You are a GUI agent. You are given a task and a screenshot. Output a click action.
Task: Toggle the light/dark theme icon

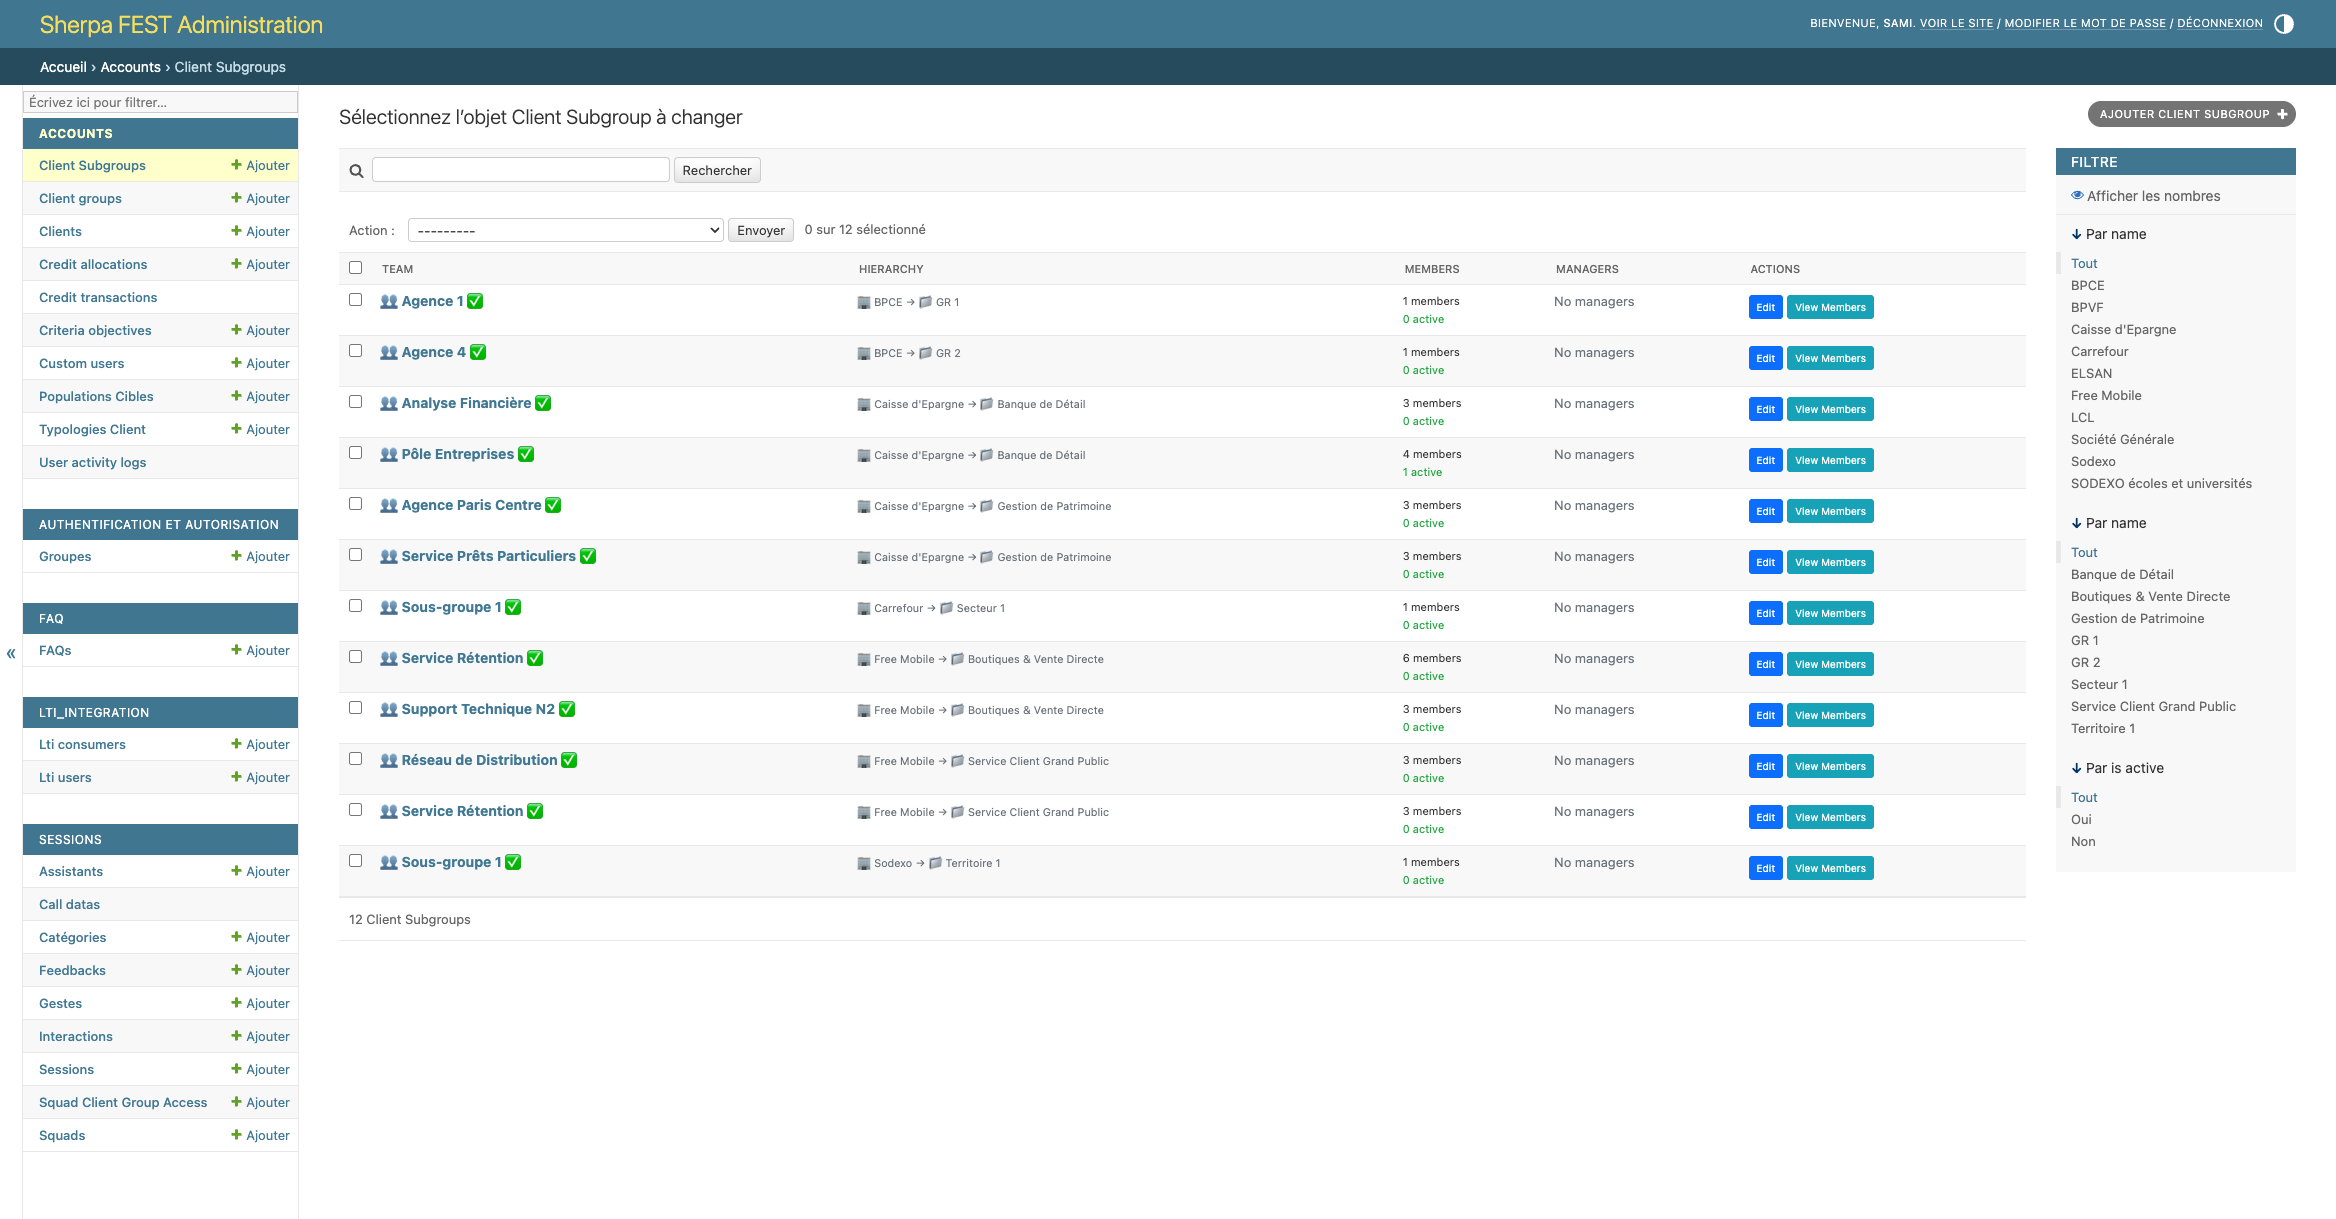(2283, 24)
